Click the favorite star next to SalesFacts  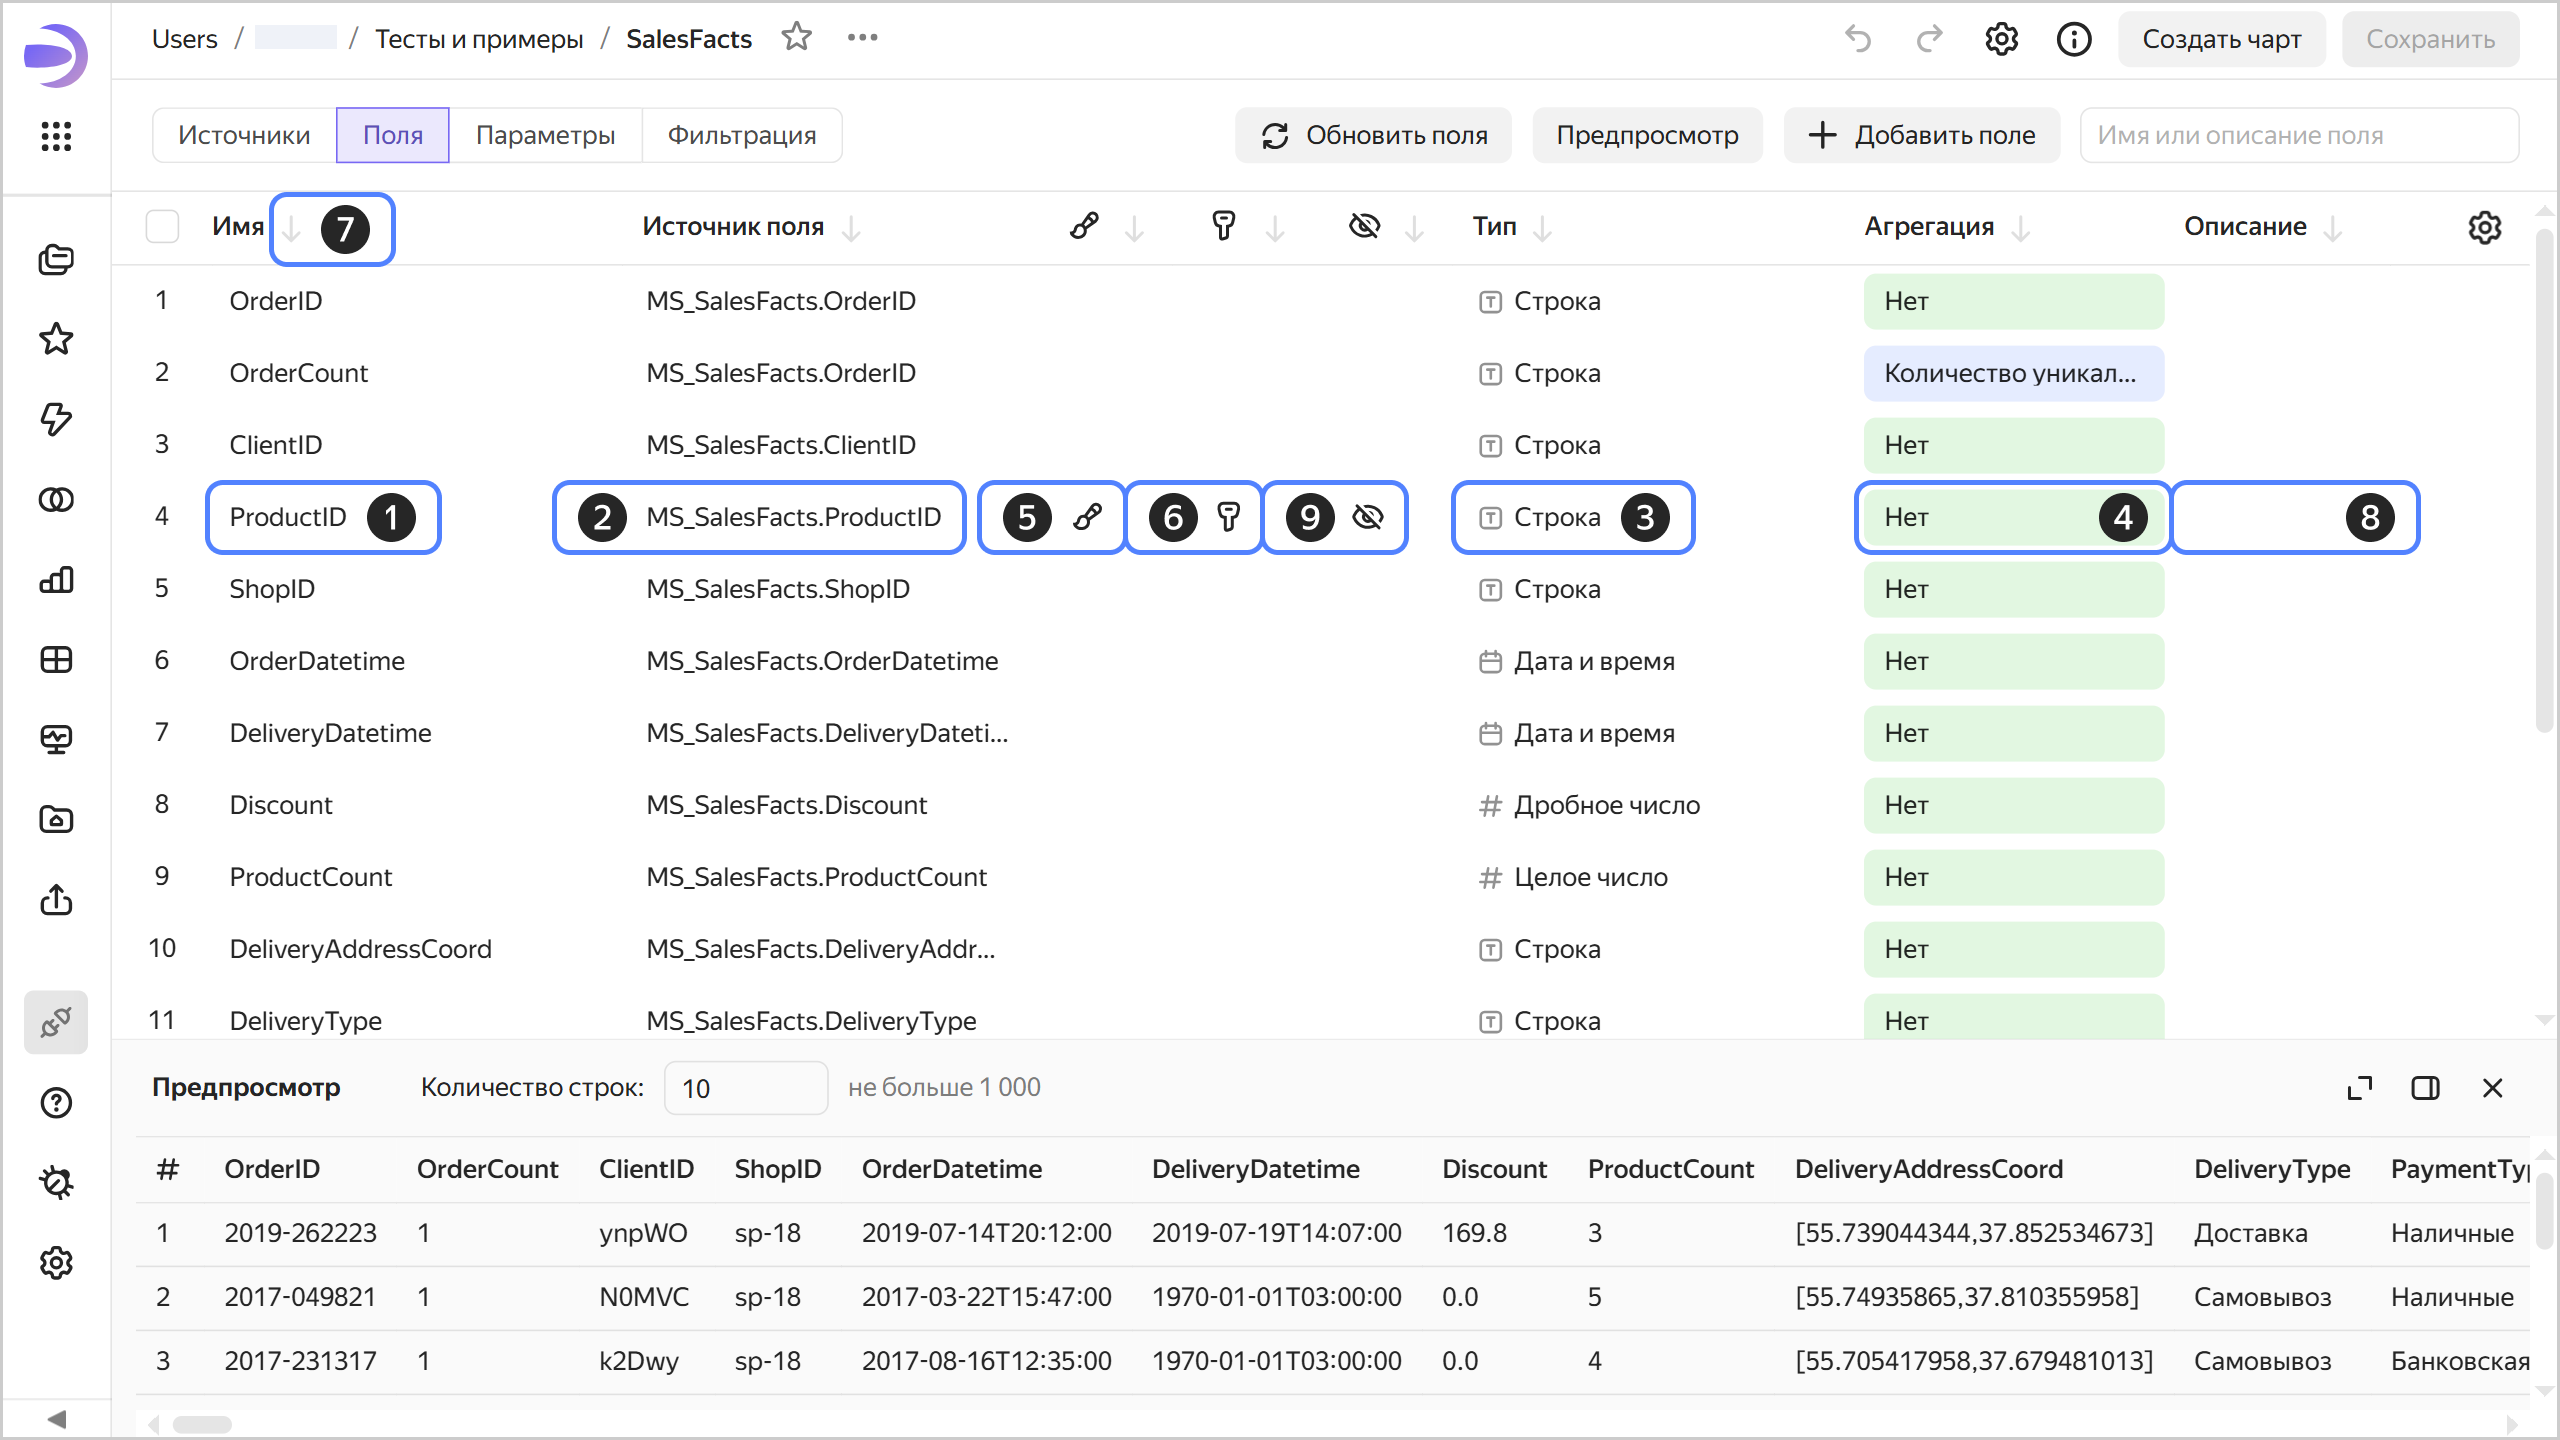click(796, 38)
